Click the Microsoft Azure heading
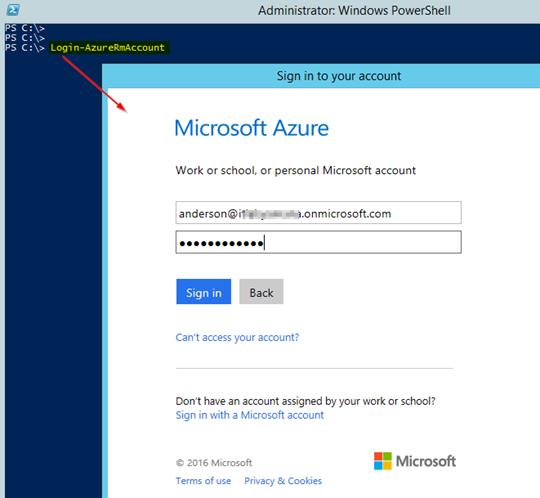 [x=251, y=128]
